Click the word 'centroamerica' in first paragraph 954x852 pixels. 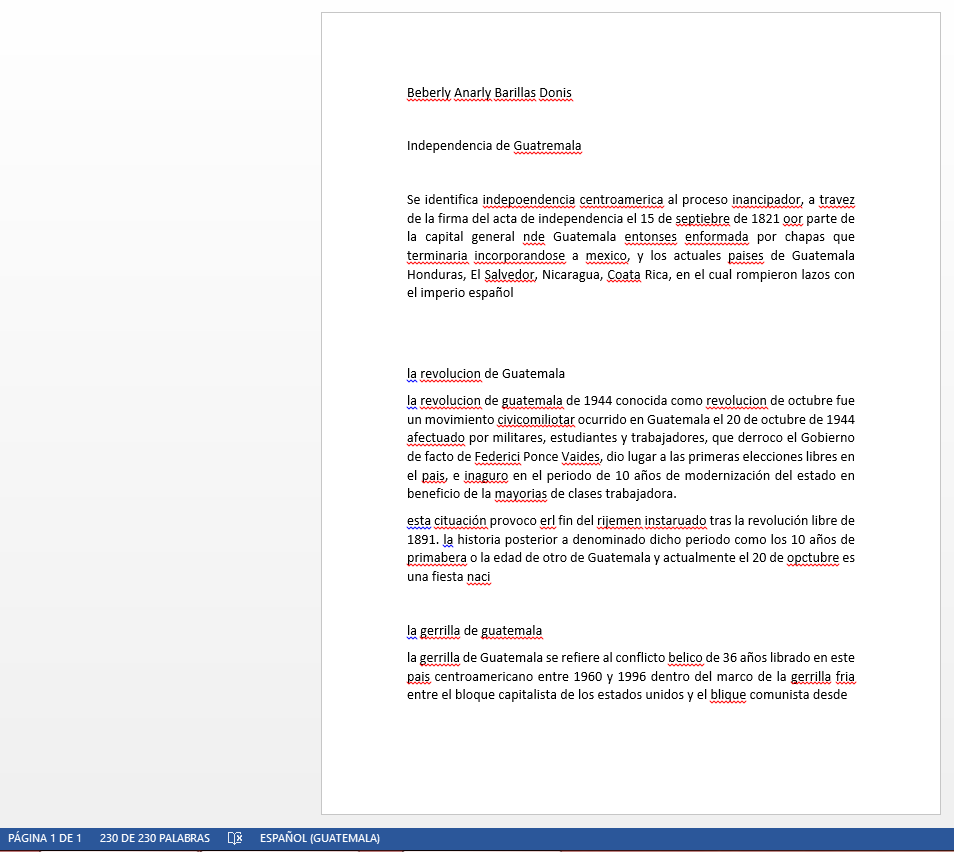(x=621, y=200)
